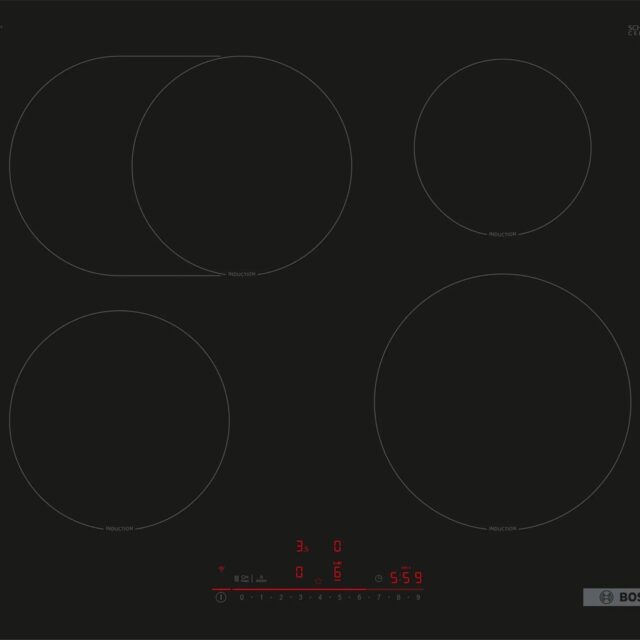The height and width of the screenshot is (640, 640).
Task: Set power level to 5 on slider
Action: [339, 597]
